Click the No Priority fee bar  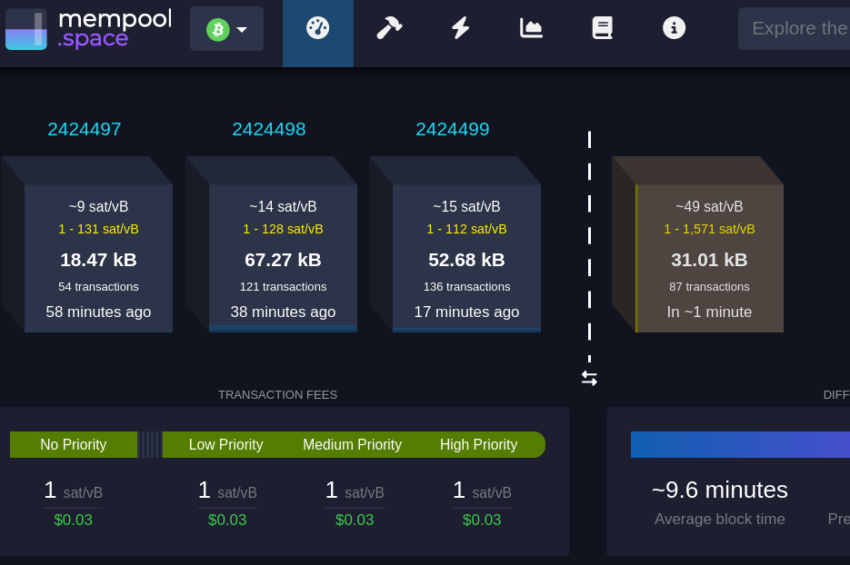(73, 445)
